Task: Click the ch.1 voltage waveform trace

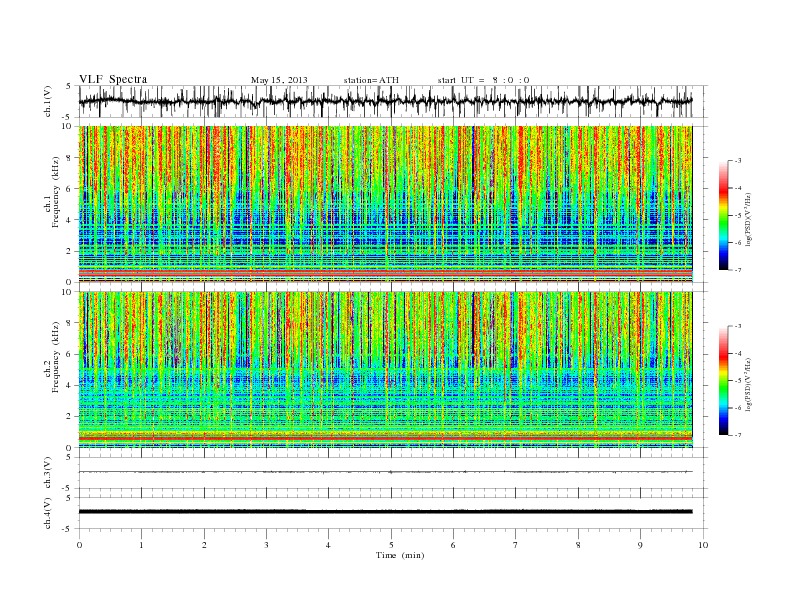Action: (x=385, y=101)
